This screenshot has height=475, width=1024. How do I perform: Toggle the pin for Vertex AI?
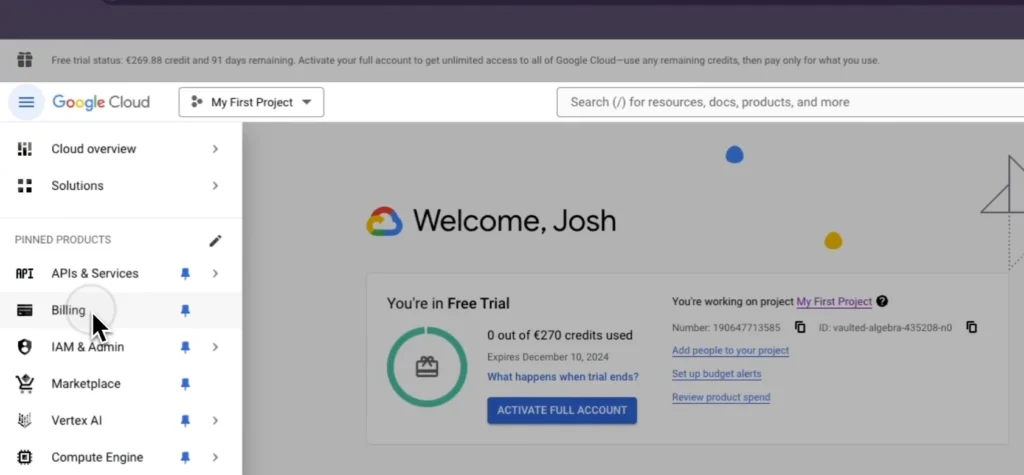coord(184,421)
